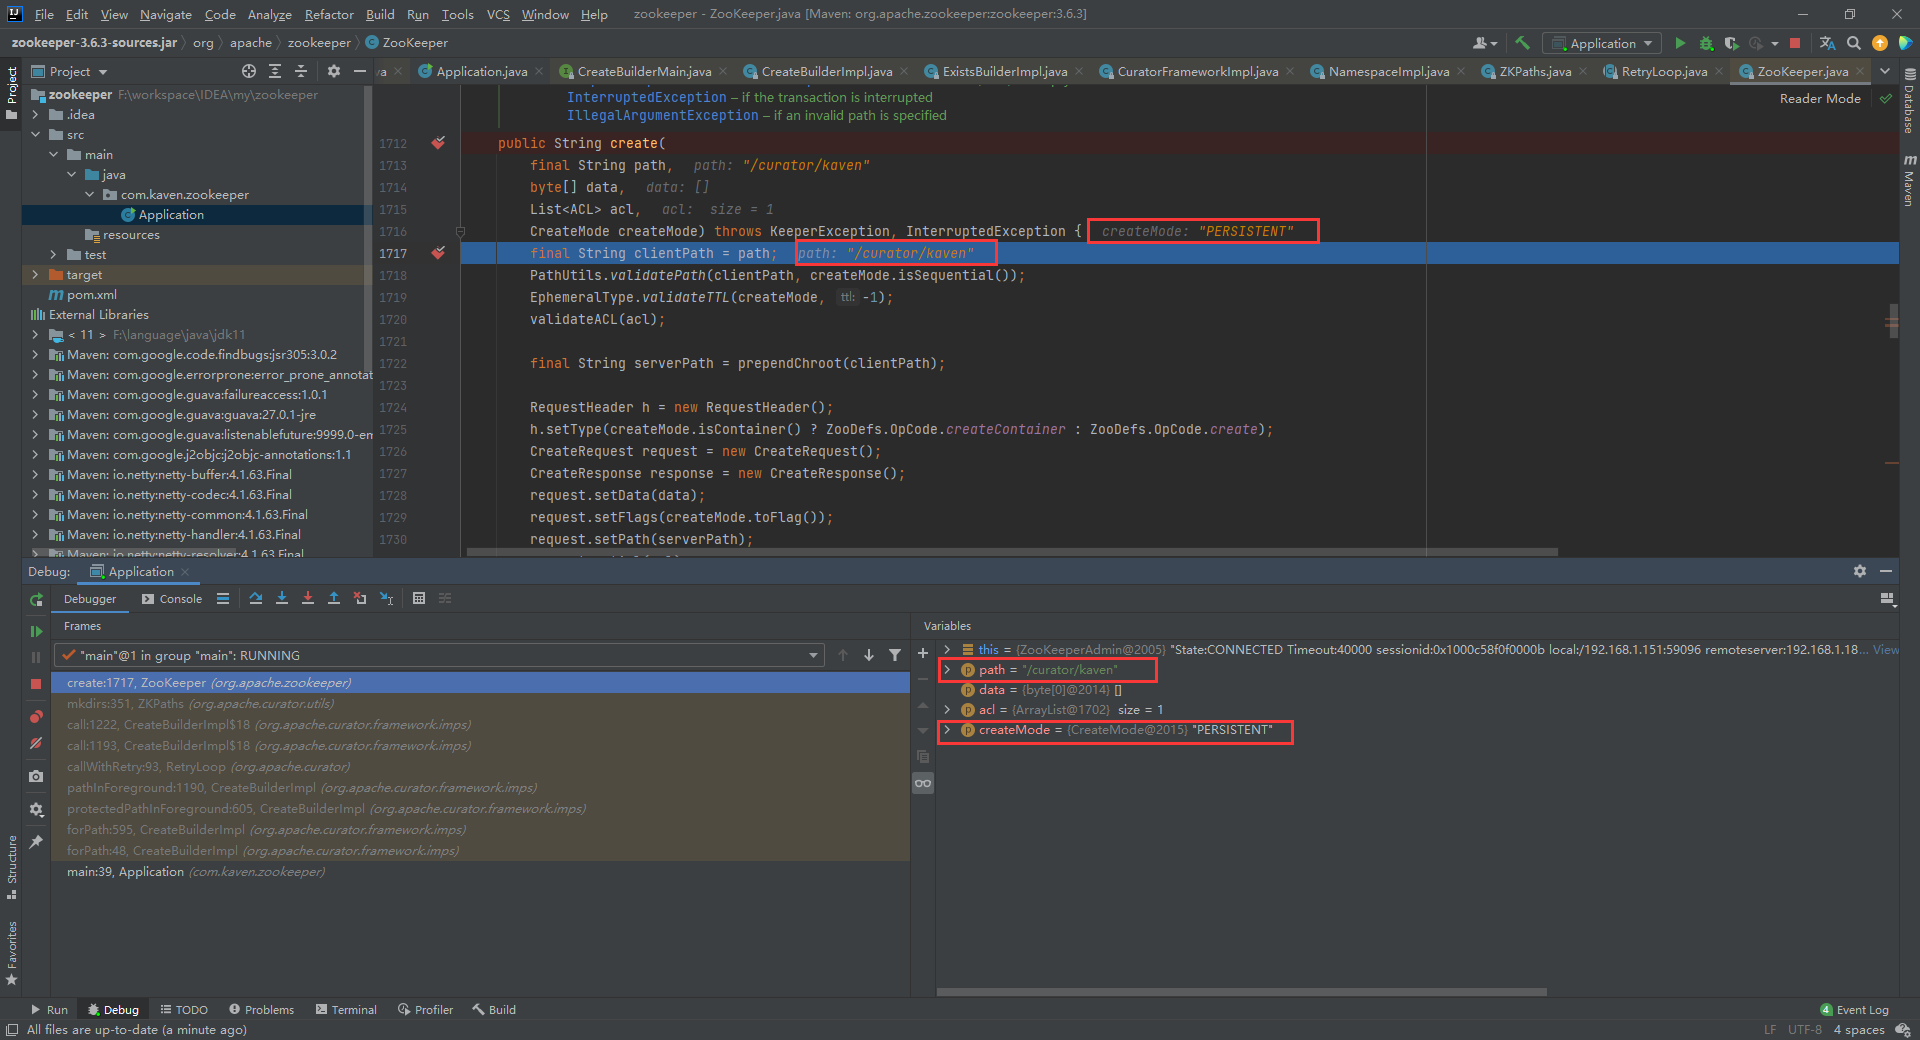Open the Event Log
1920x1040 pixels.
(1855, 1010)
